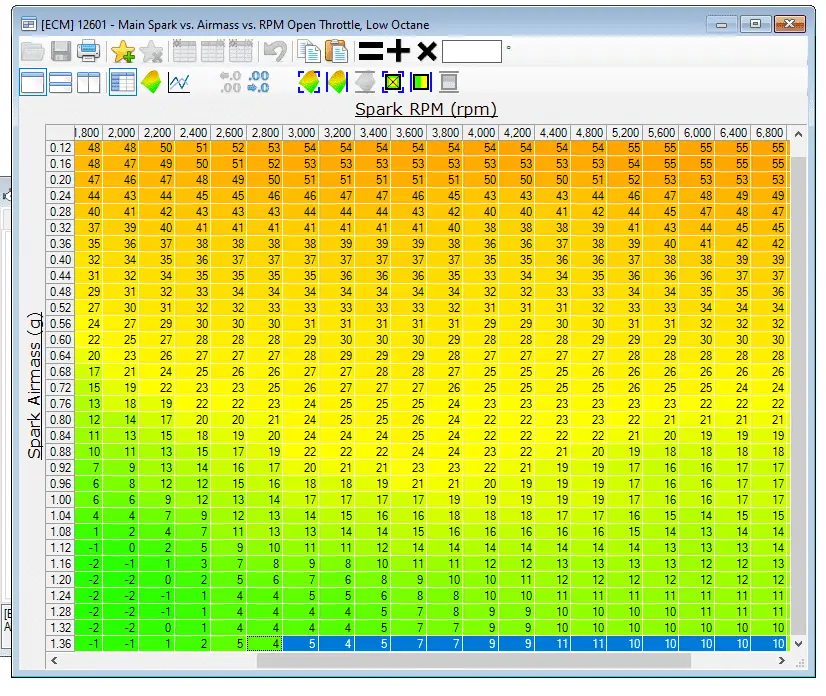The image size is (826, 696).
Task: Click the decrease decimal places icon
Action: coord(230,82)
